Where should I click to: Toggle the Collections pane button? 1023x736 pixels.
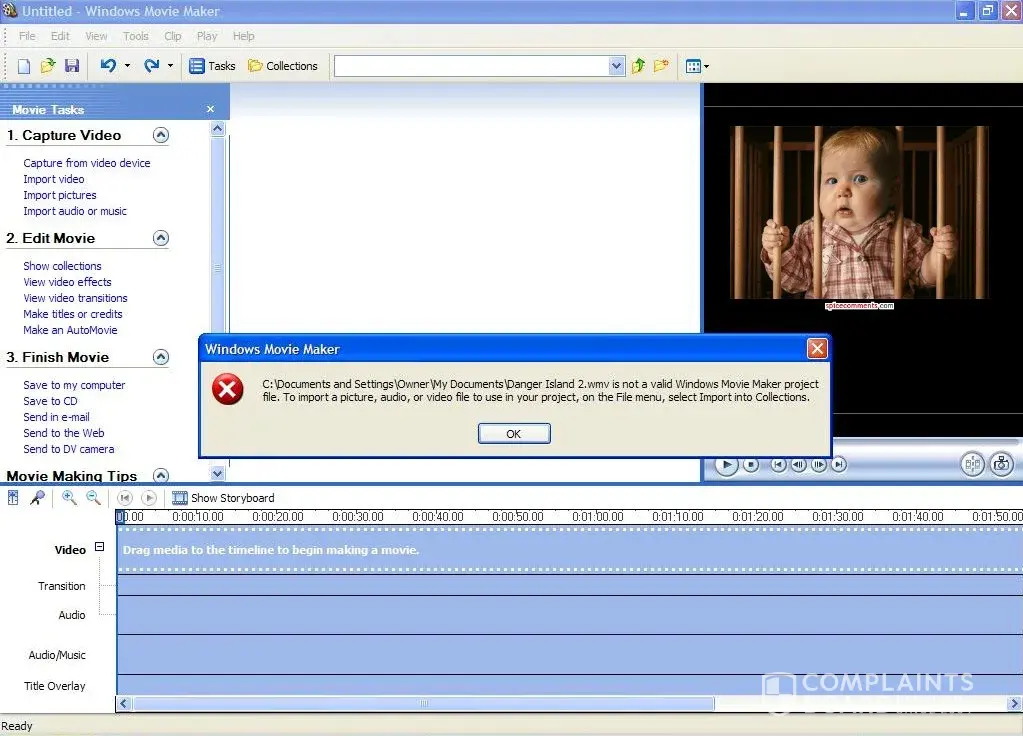pos(282,66)
